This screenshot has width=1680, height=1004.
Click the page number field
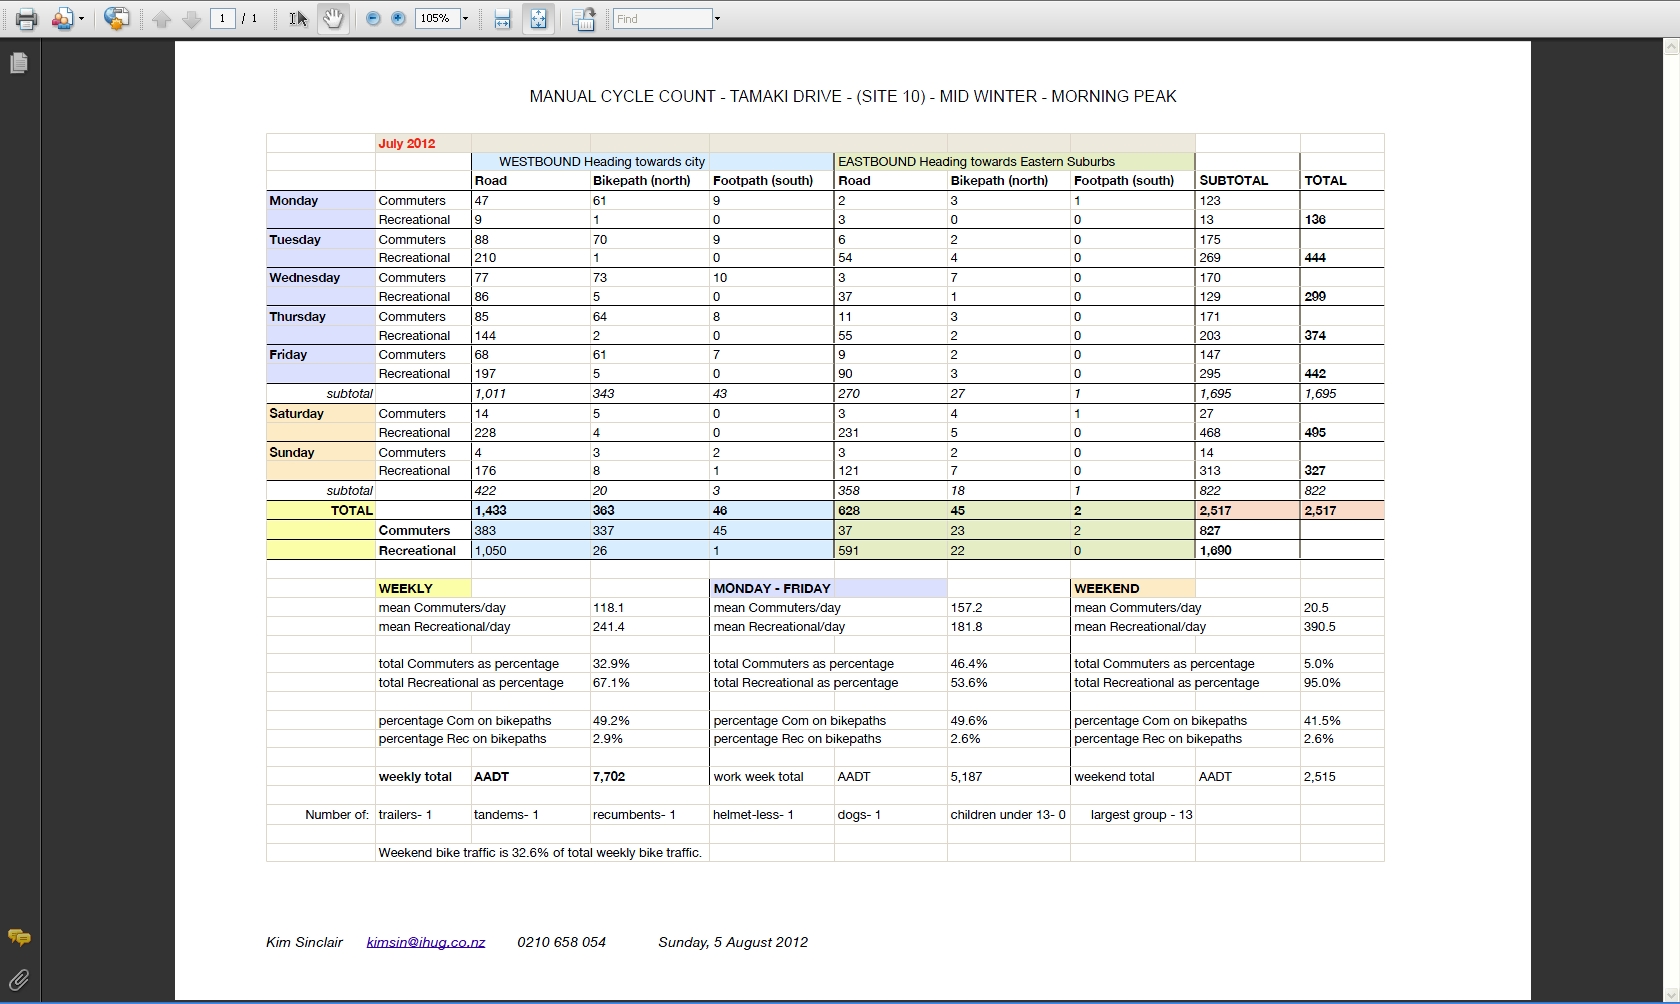(x=223, y=19)
